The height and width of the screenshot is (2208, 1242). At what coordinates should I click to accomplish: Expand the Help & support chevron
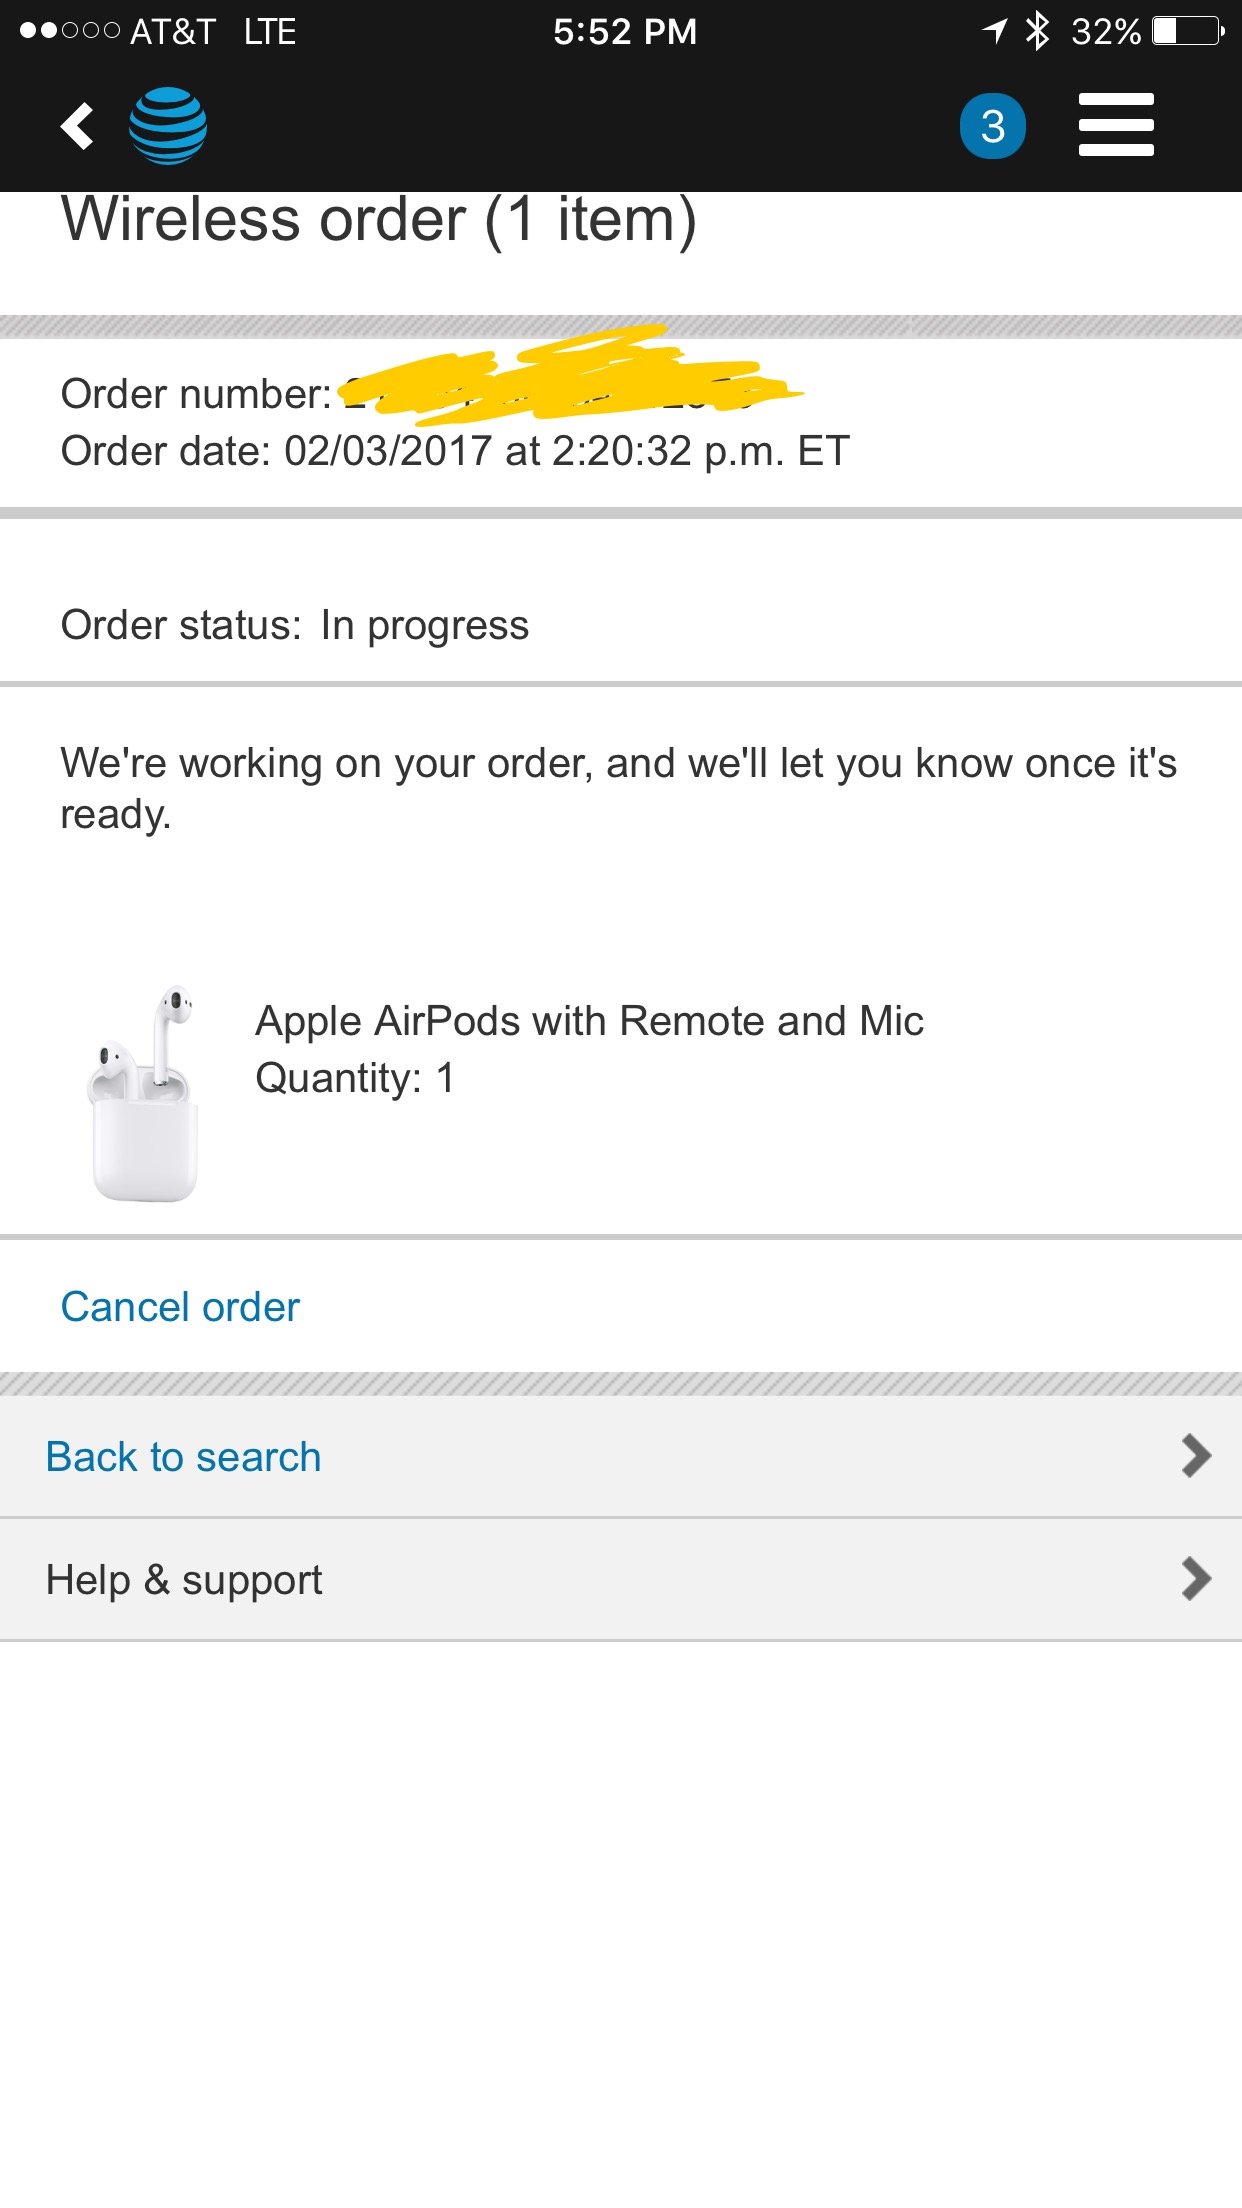click(x=1196, y=1579)
